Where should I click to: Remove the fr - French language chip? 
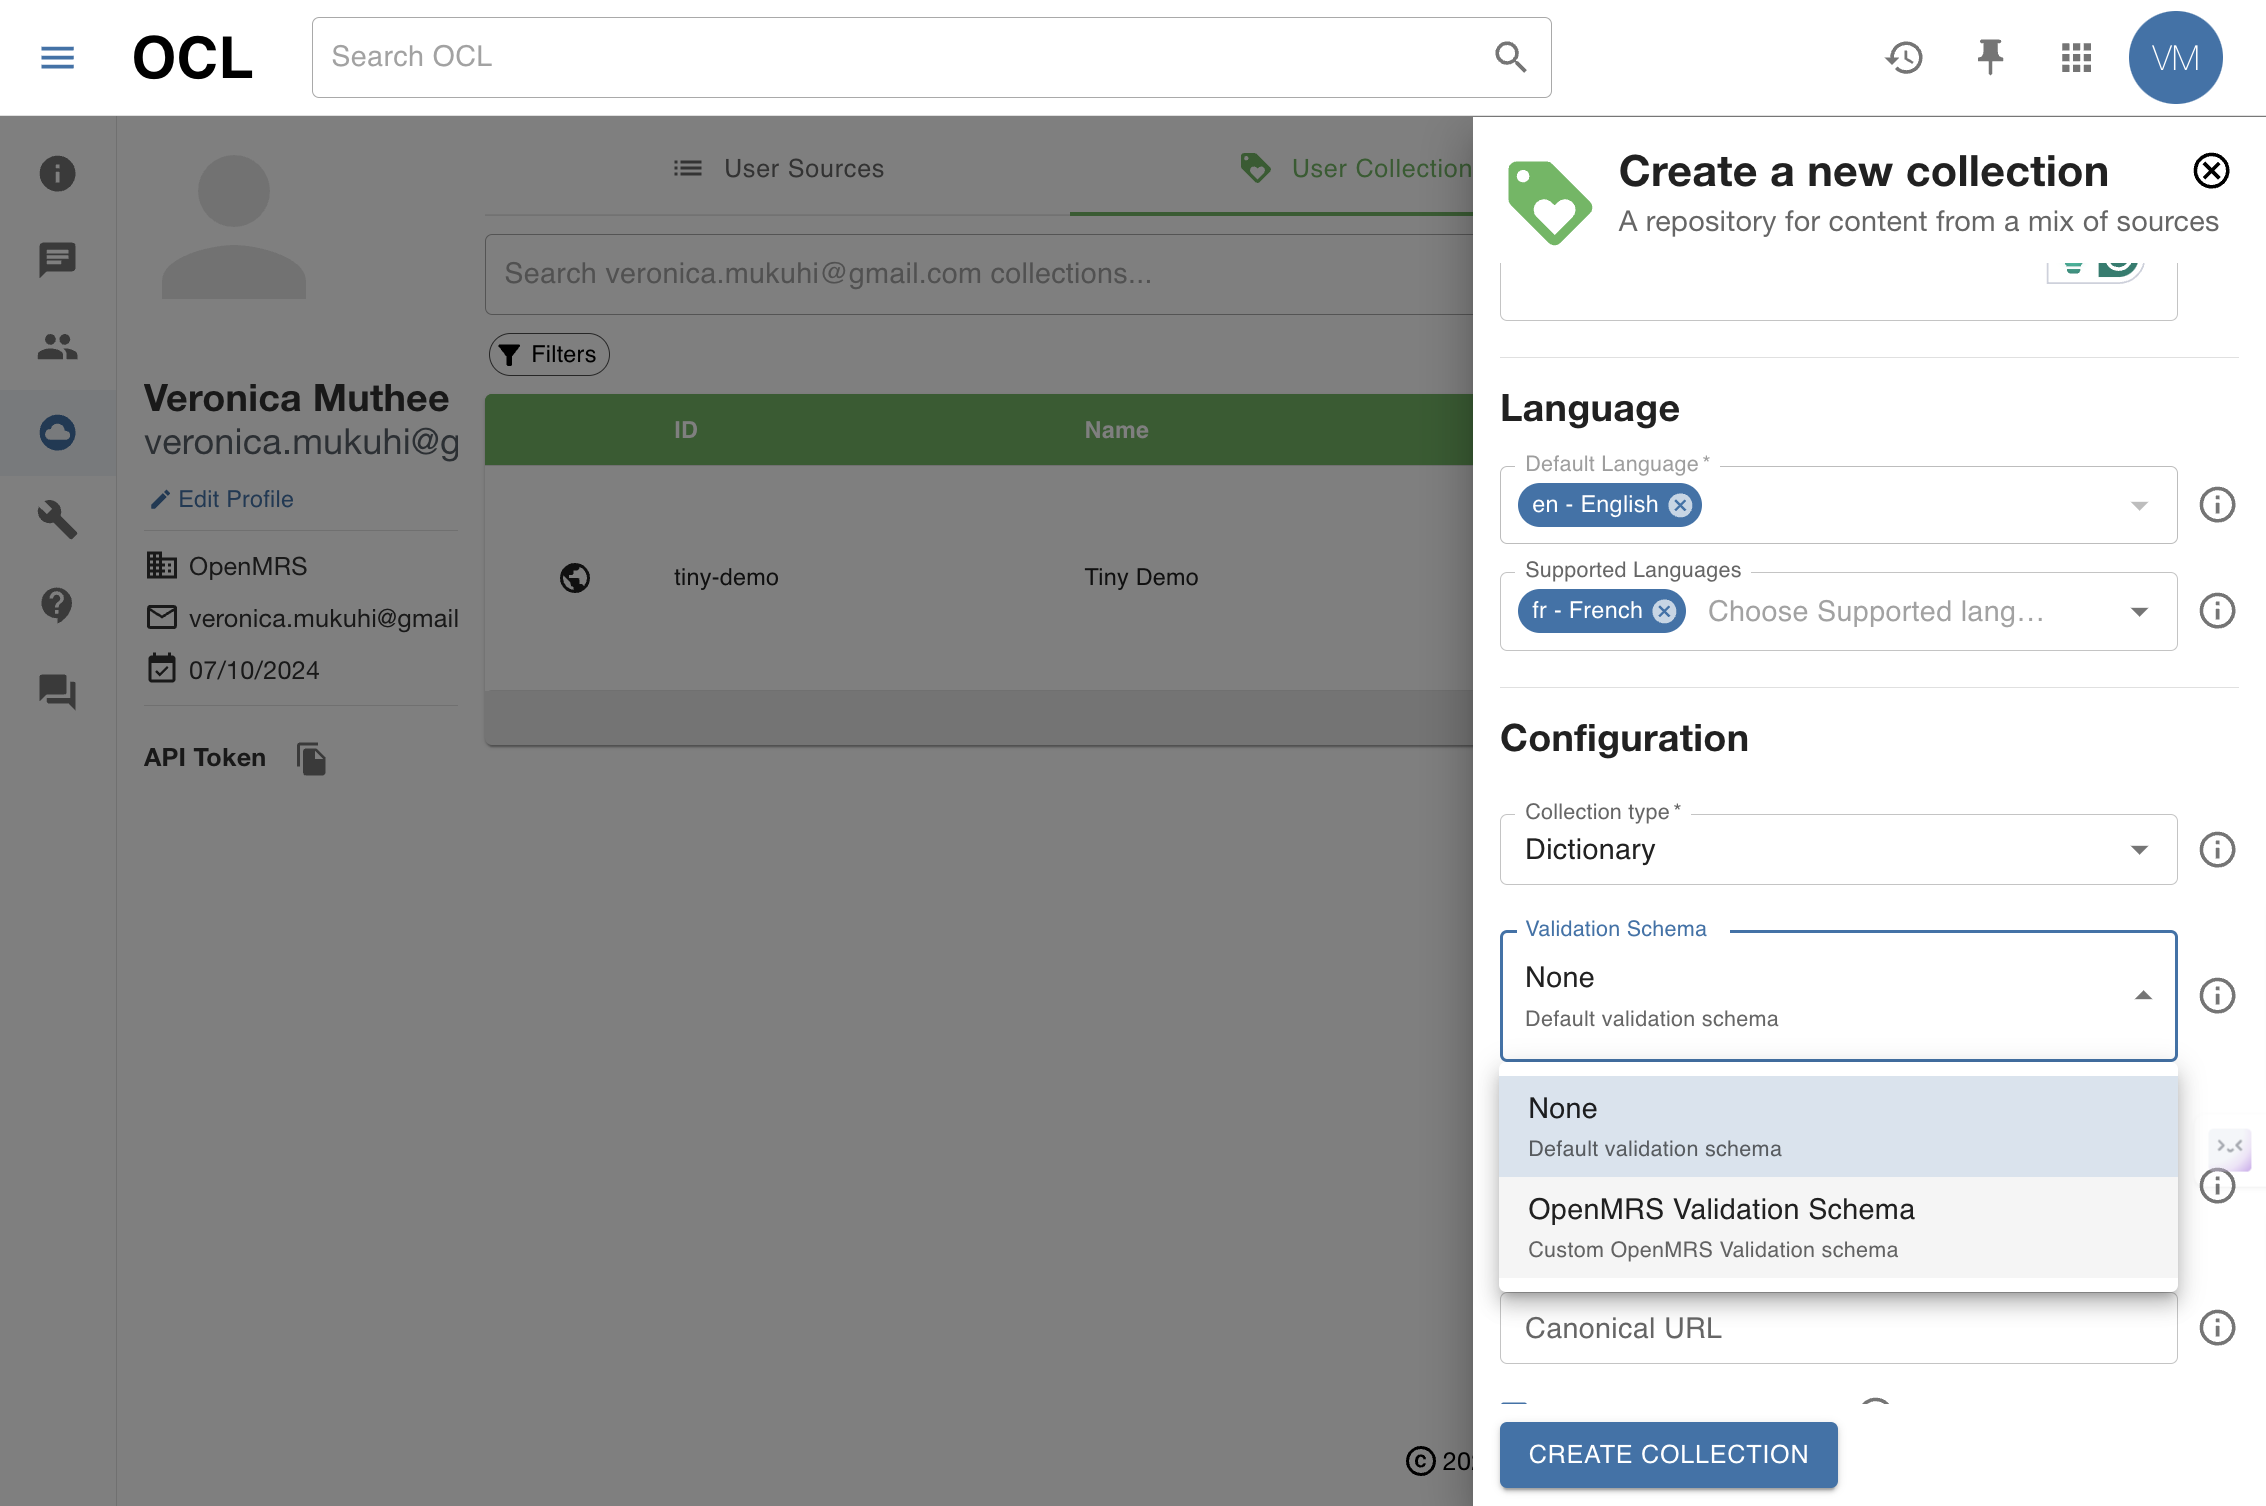click(1664, 611)
